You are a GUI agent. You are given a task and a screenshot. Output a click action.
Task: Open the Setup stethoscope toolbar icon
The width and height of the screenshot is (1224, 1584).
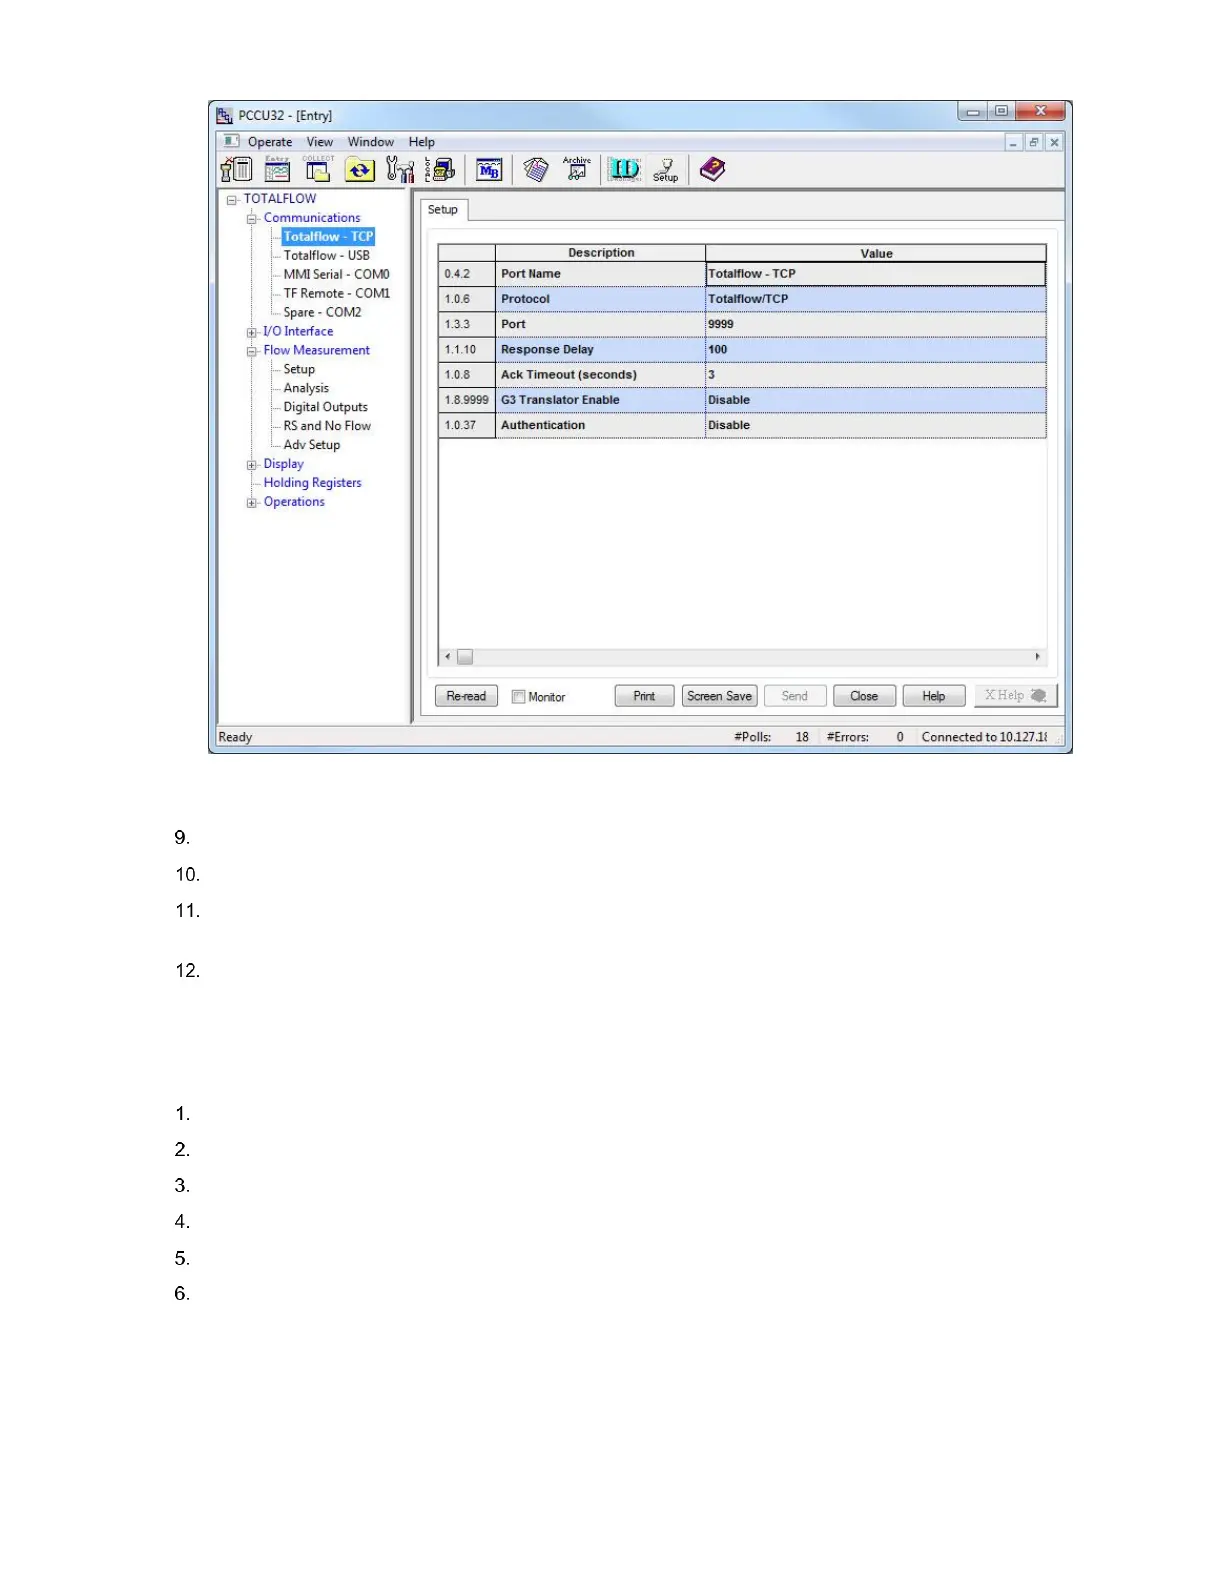(666, 170)
